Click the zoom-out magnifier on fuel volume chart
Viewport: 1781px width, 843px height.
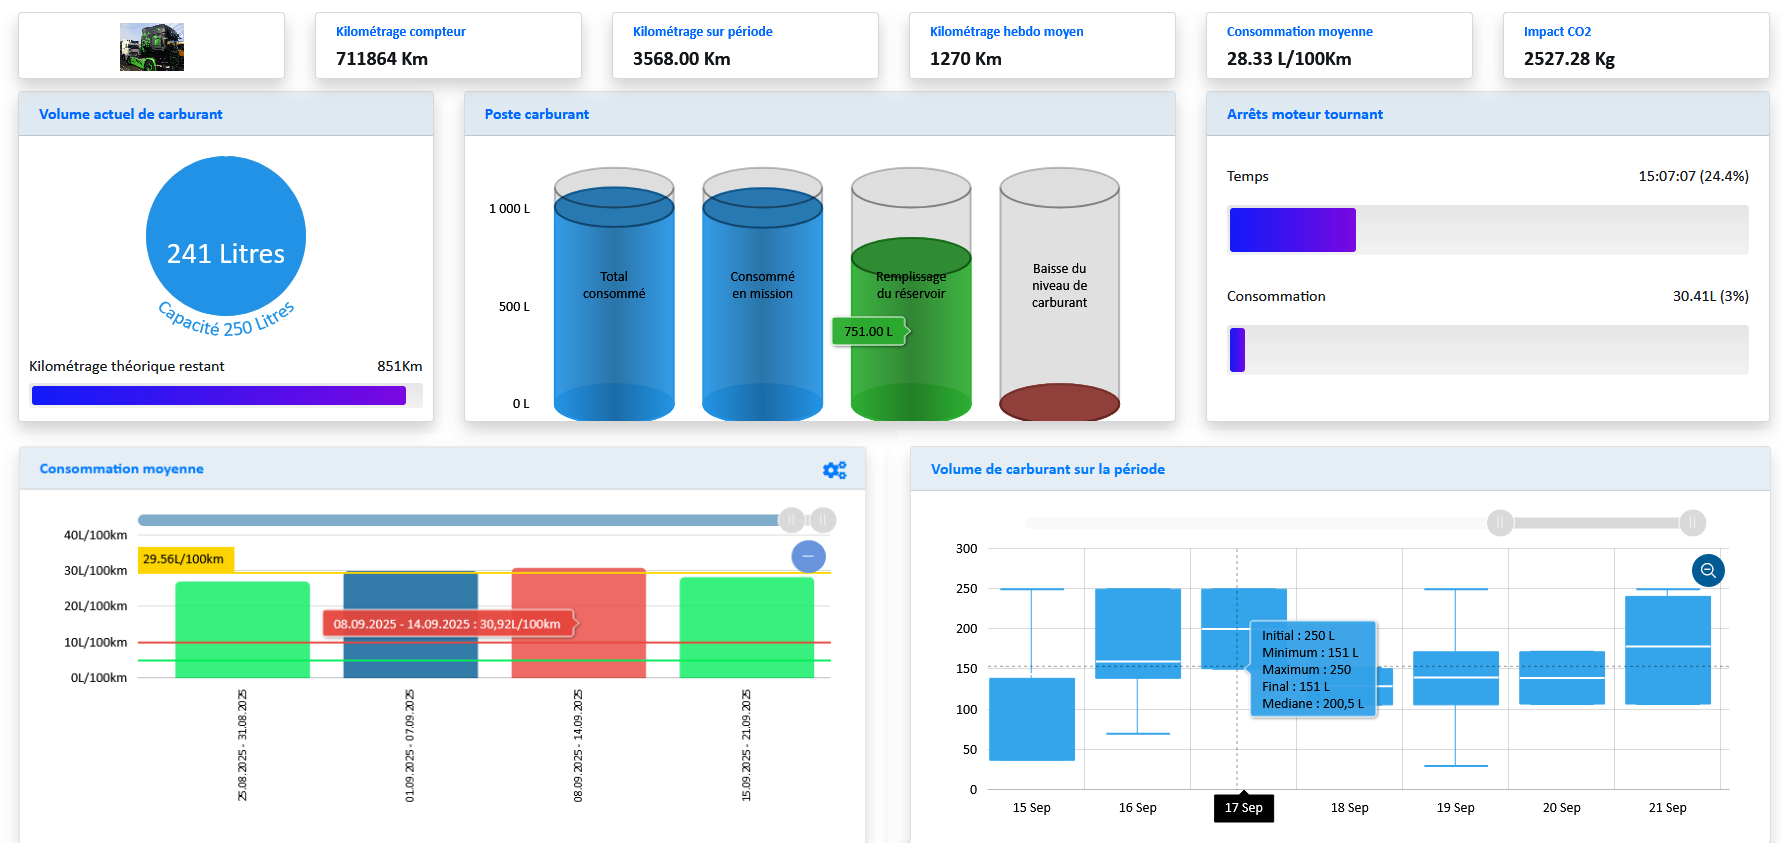pos(1708,571)
